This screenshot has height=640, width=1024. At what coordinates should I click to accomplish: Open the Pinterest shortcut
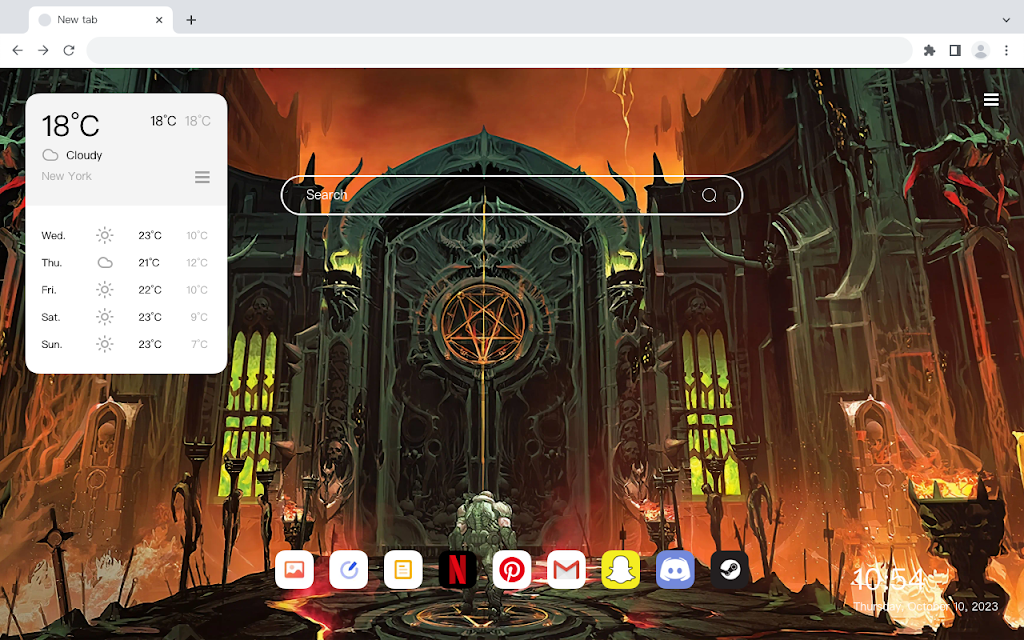(511, 569)
